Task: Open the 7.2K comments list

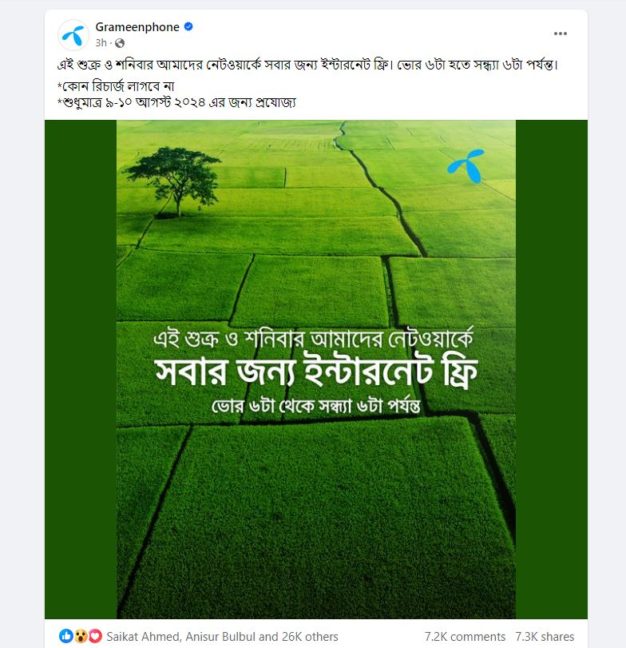Action: [x=465, y=636]
